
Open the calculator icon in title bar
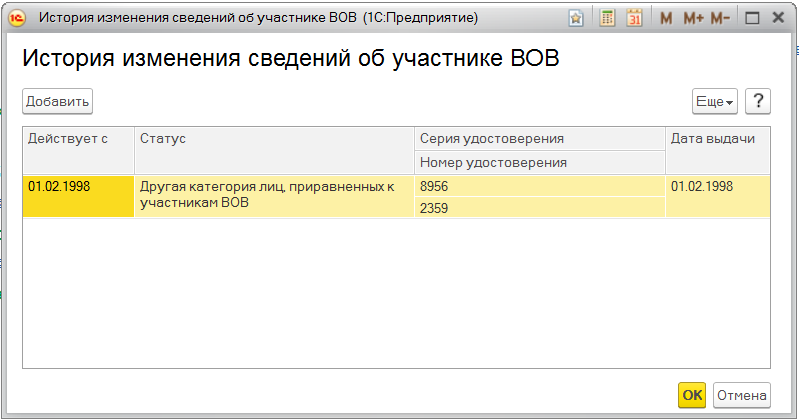click(x=607, y=18)
